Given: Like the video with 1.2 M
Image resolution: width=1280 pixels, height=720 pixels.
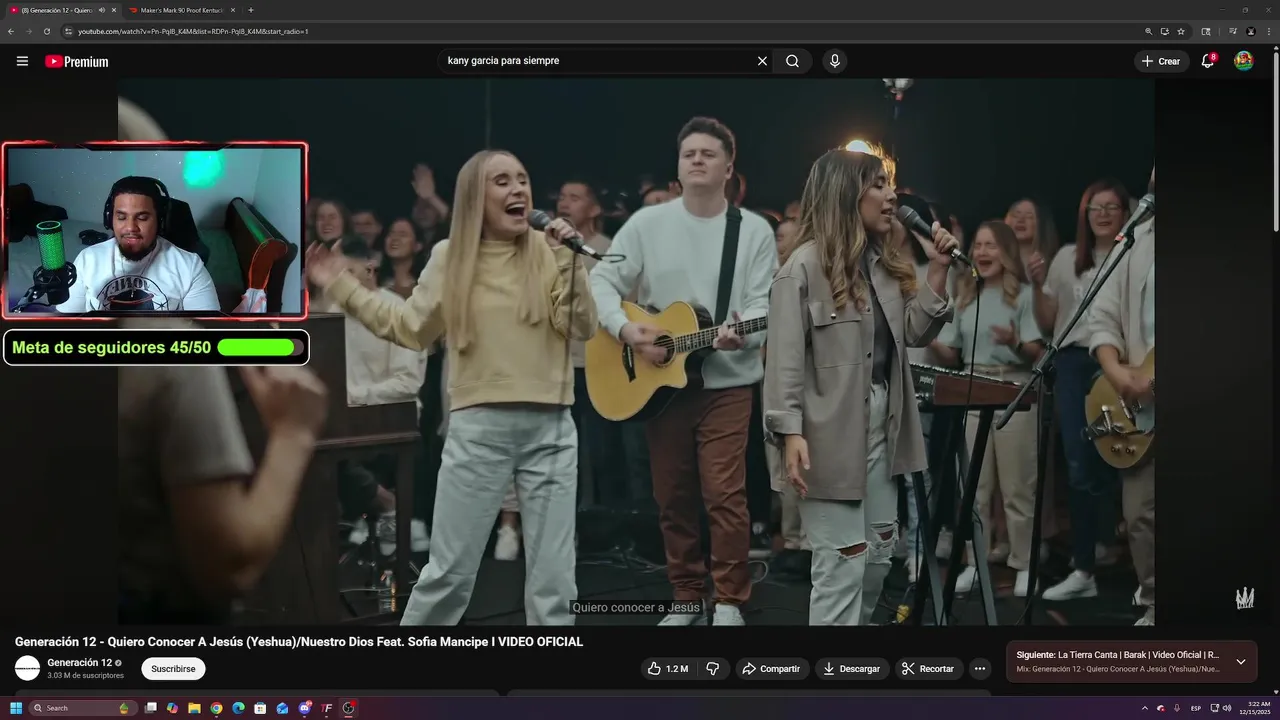Looking at the screenshot, I should tap(667, 668).
